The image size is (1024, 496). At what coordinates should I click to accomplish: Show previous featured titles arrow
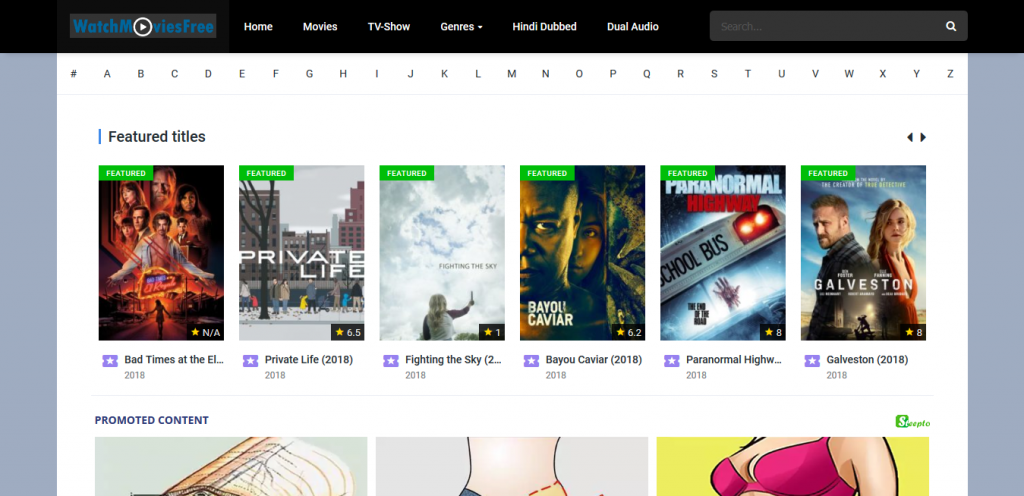pyautogui.click(x=910, y=137)
